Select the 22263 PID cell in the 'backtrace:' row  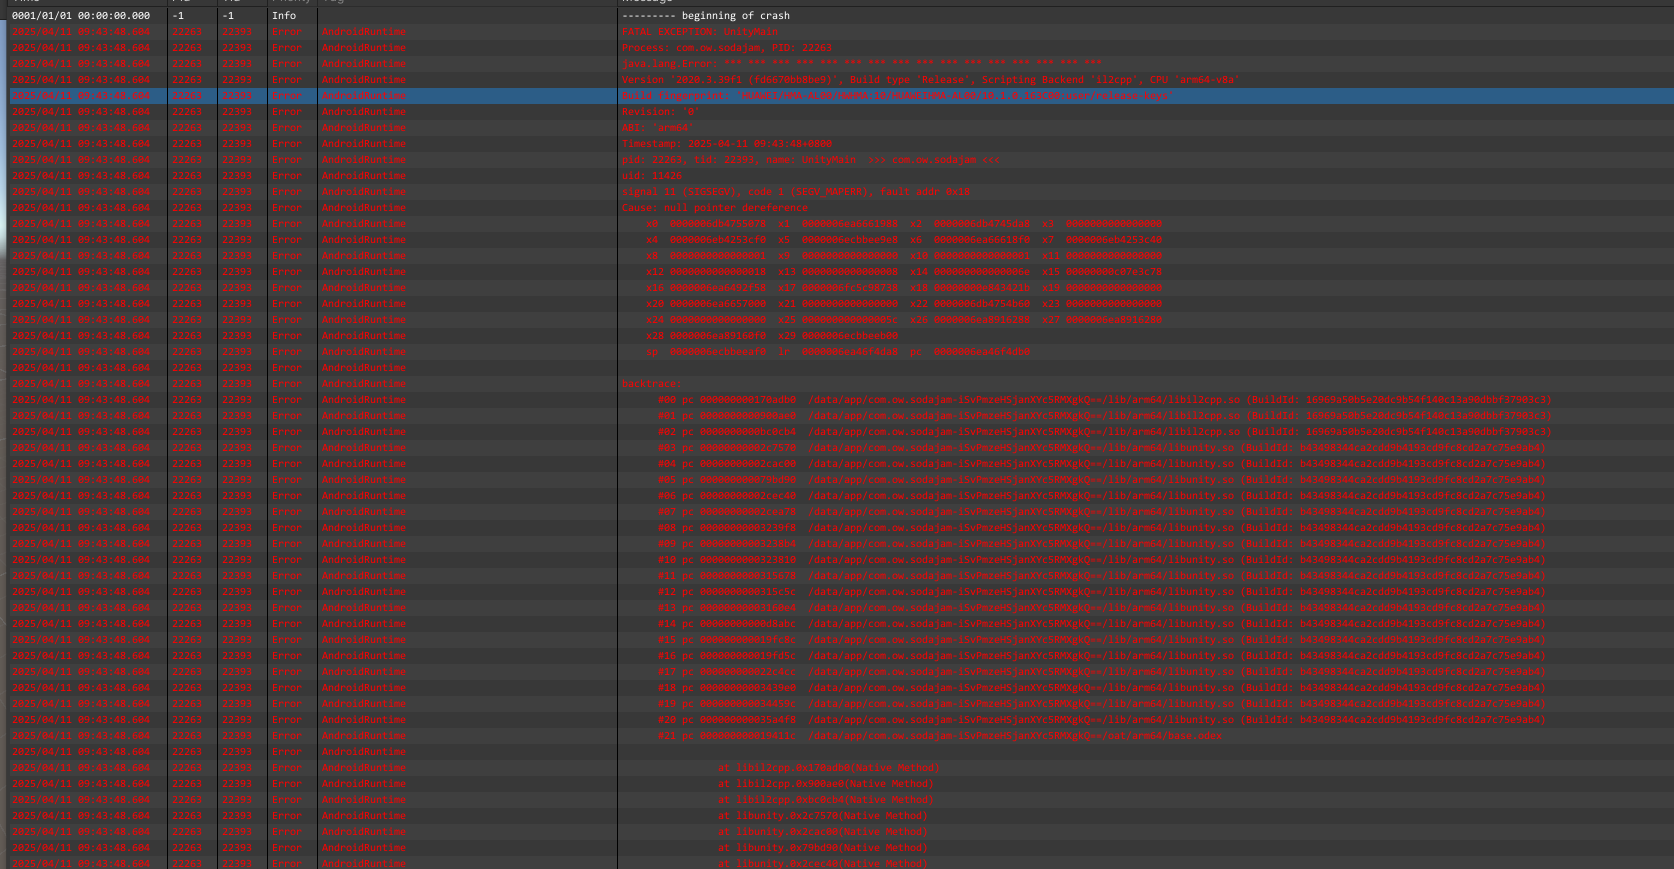[187, 384]
